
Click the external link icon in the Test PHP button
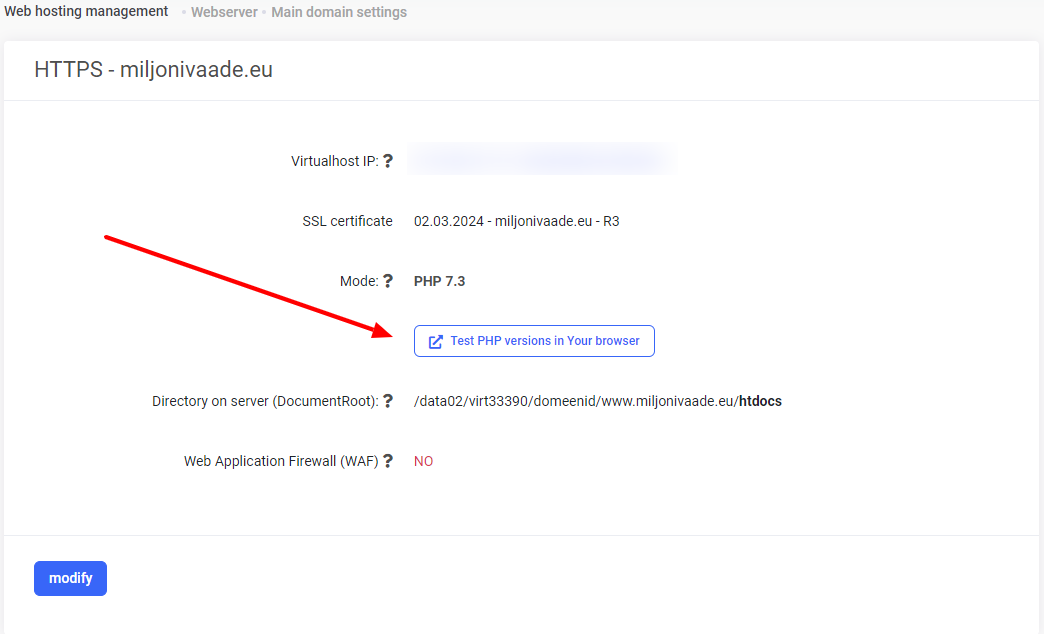click(x=435, y=341)
